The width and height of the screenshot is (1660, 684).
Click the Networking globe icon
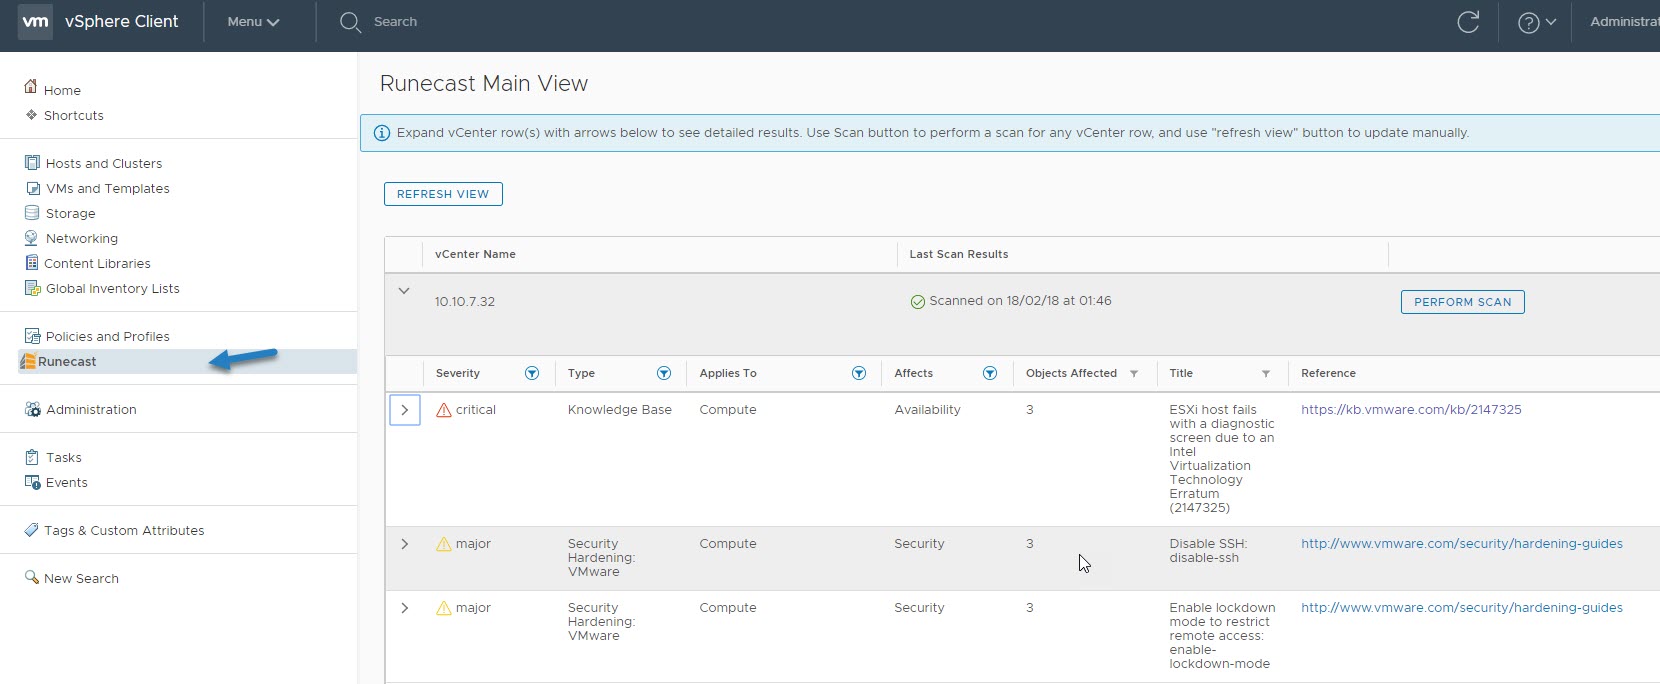click(31, 238)
